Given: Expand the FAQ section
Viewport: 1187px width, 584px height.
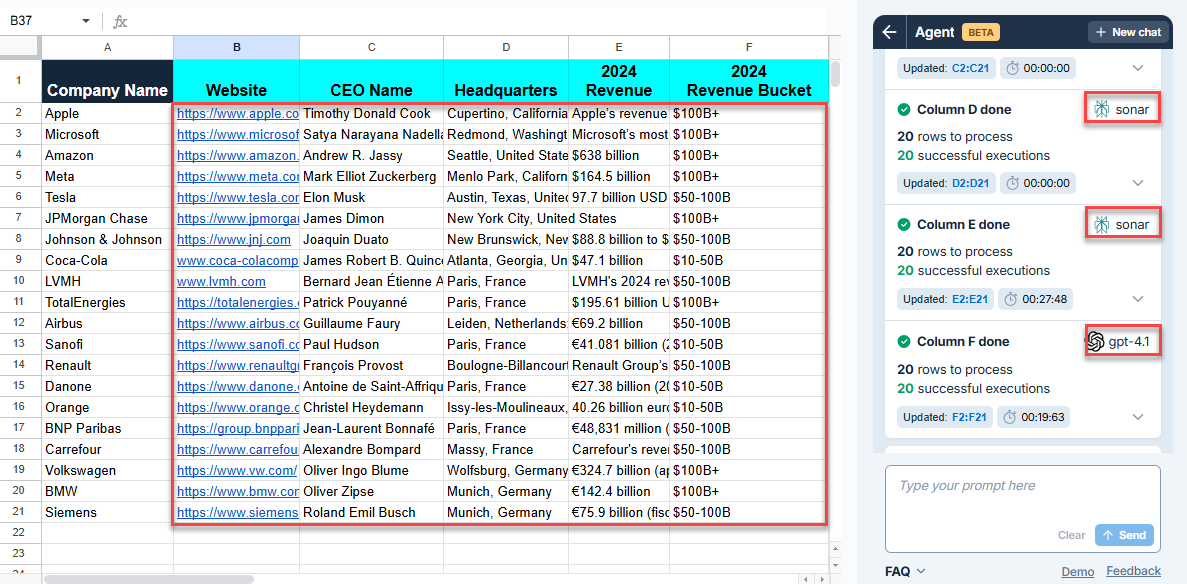Looking at the screenshot, I should pyautogui.click(x=905, y=571).
